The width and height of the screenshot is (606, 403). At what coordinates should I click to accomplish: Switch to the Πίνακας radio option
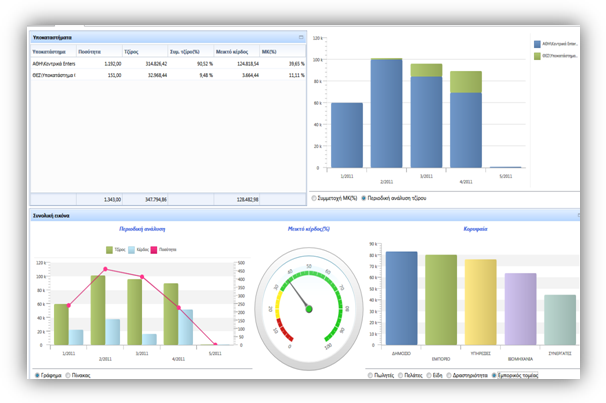68,375
